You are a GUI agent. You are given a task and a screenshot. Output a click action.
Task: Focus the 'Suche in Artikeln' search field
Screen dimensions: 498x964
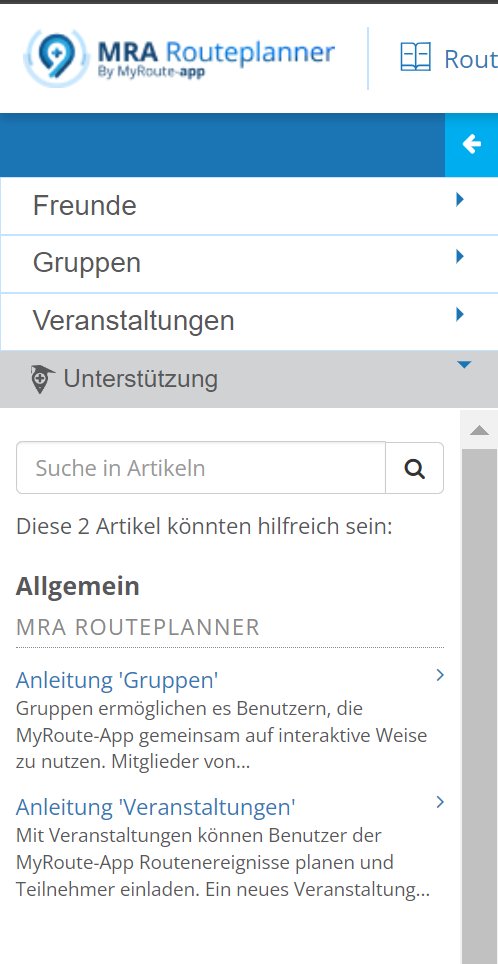[200, 468]
